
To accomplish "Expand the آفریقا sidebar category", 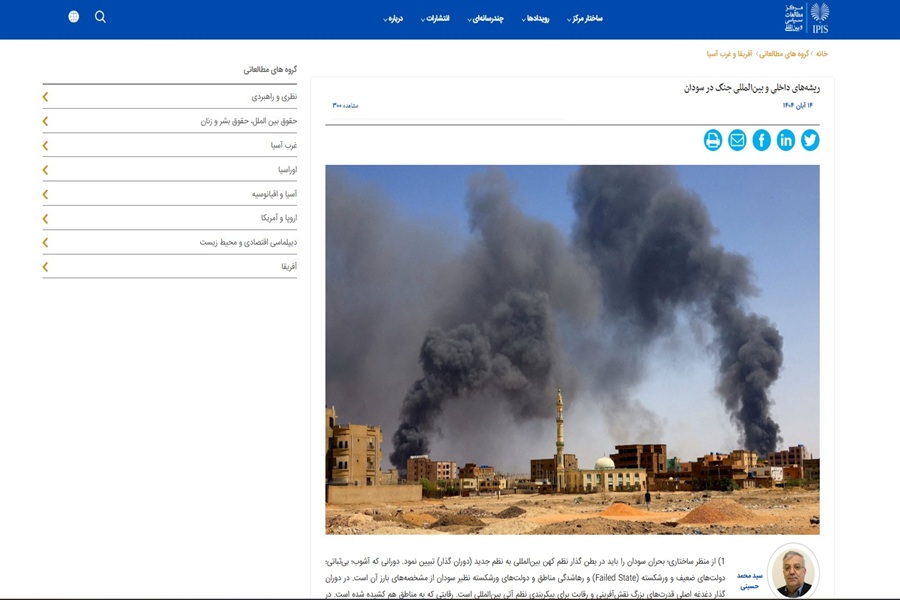I will click(46, 267).
